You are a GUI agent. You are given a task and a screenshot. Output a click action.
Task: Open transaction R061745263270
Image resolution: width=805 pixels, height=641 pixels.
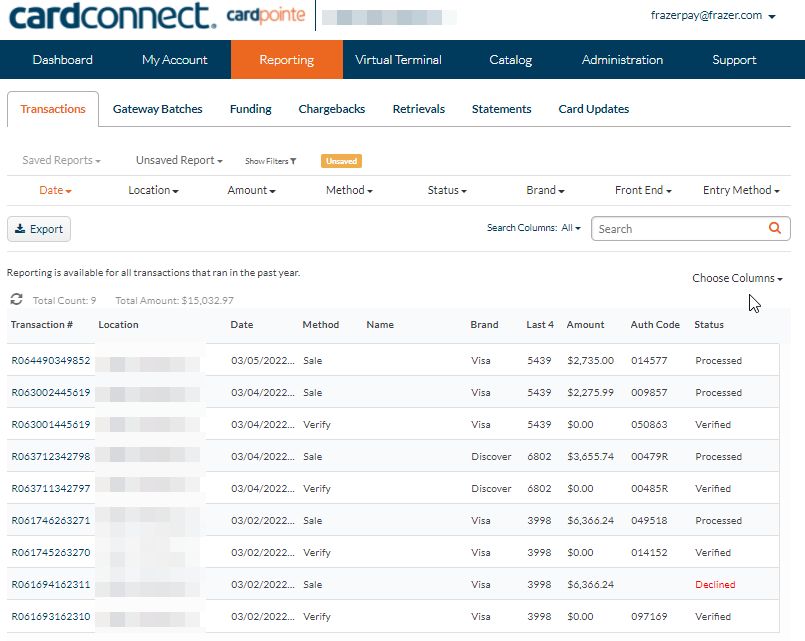51,552
